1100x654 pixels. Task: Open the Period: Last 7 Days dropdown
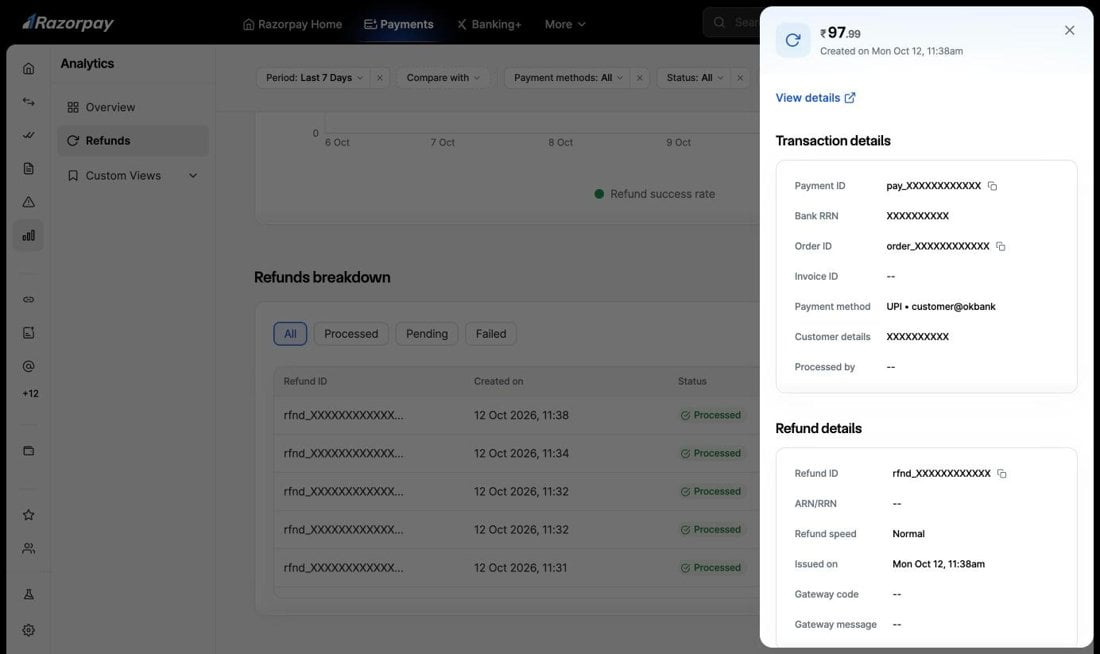coord(314,78)
